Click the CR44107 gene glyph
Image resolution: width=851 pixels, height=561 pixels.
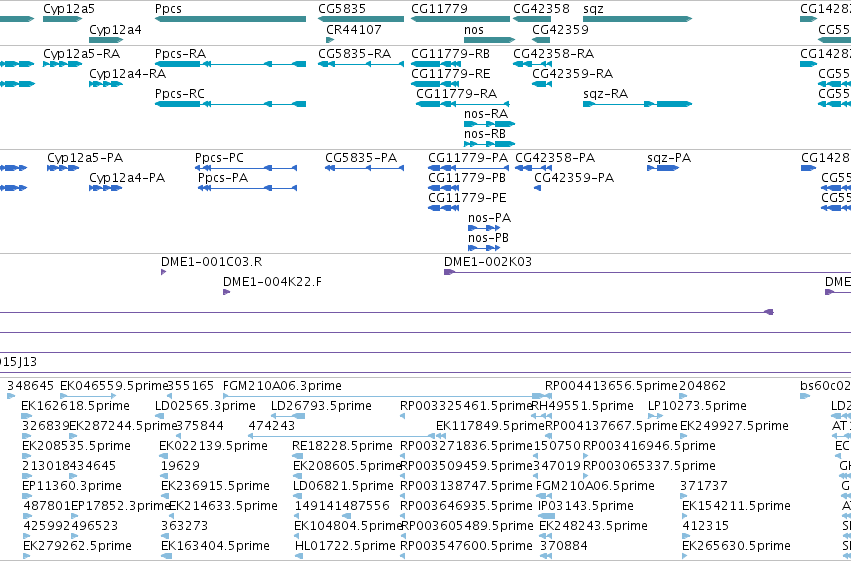(x=330, y=40)
